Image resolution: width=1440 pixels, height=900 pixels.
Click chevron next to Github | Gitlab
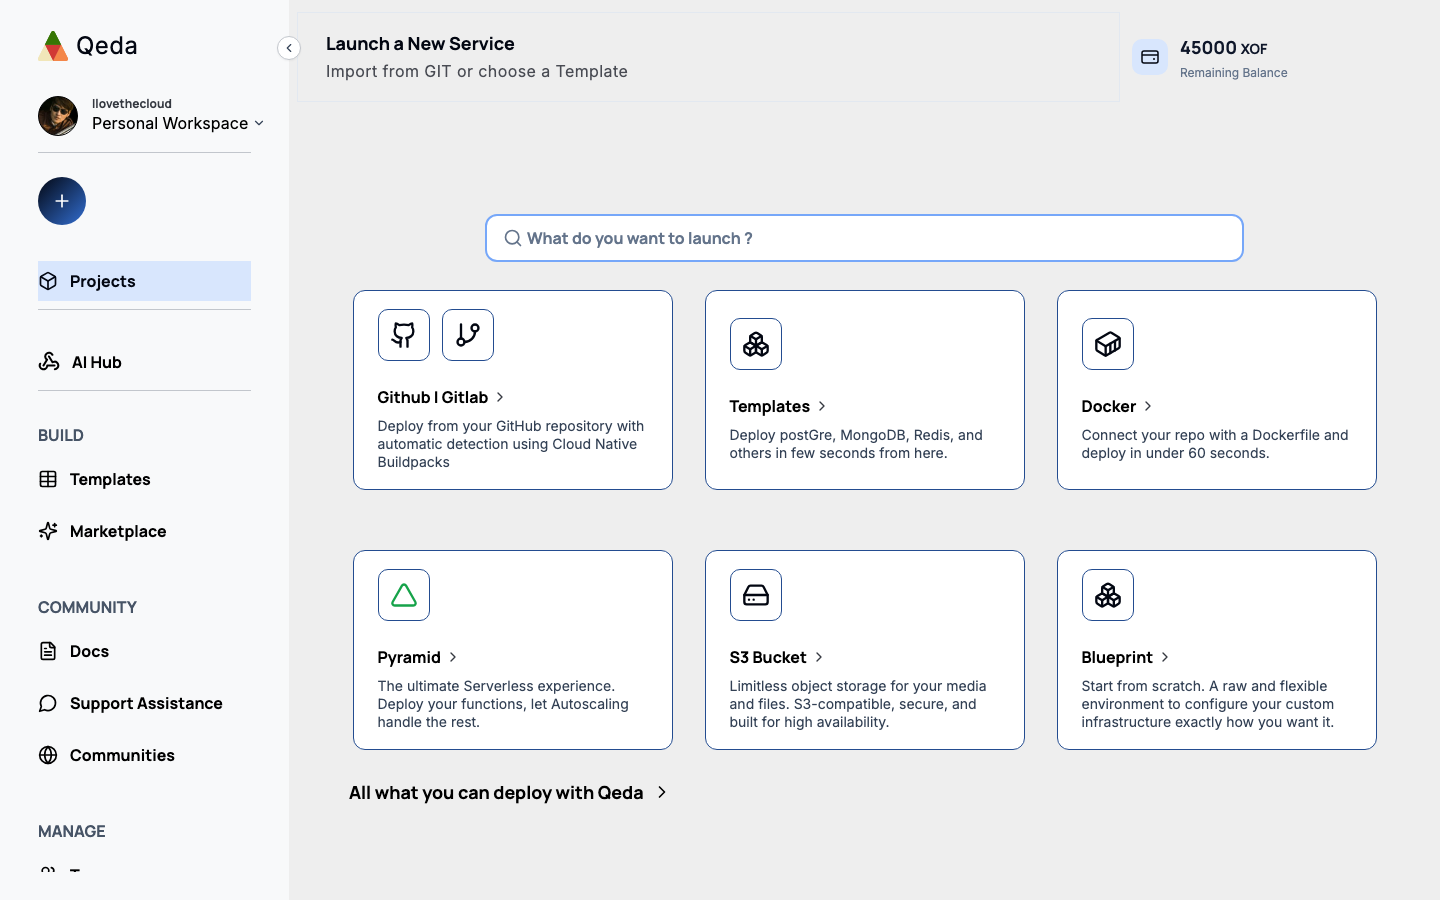(x=500, y=397)
